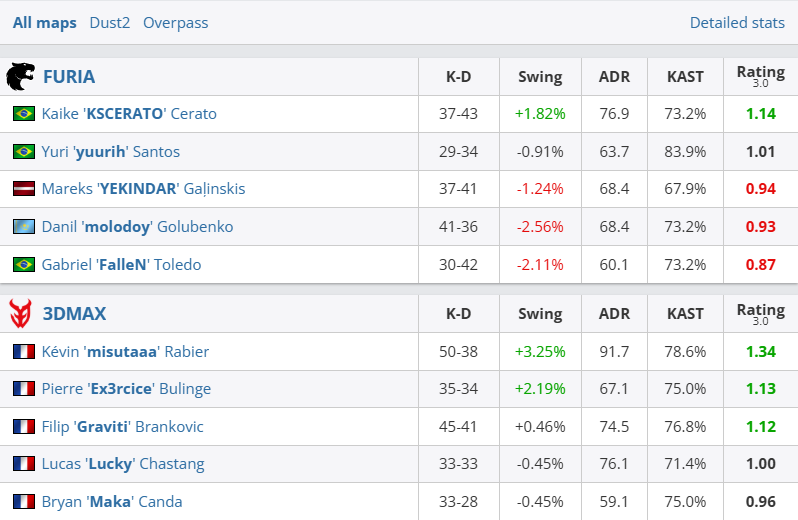Click the Kazakhstan flag beside molodoy

tap(24, 227)
